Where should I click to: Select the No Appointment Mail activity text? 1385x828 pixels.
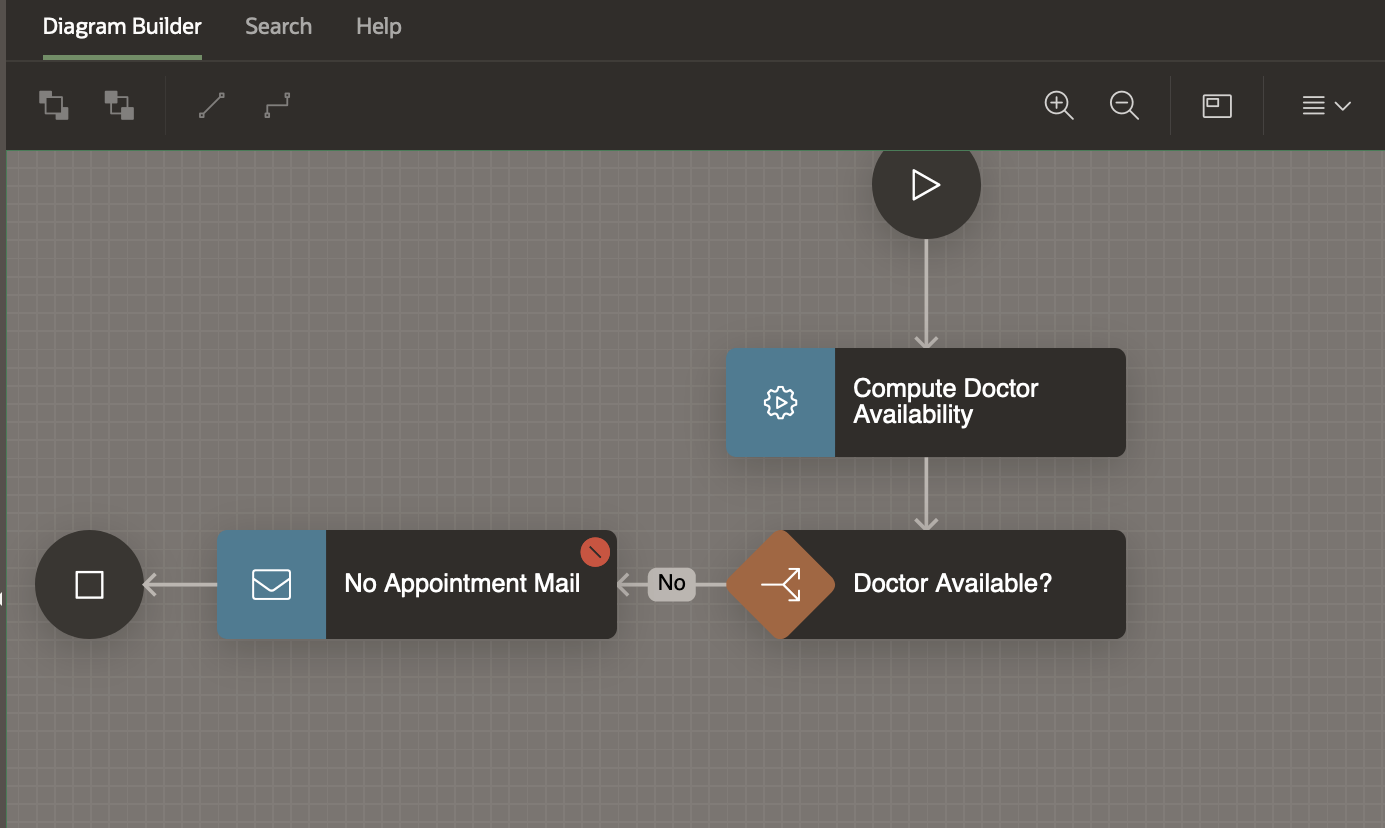point(462,584)
